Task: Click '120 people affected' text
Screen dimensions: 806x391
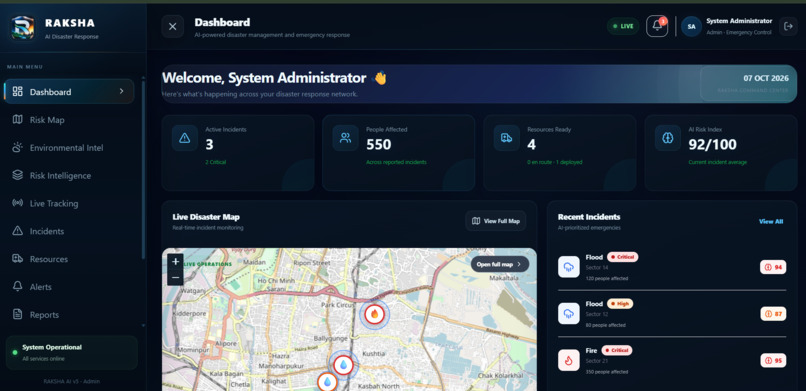Action: [607, 278]
